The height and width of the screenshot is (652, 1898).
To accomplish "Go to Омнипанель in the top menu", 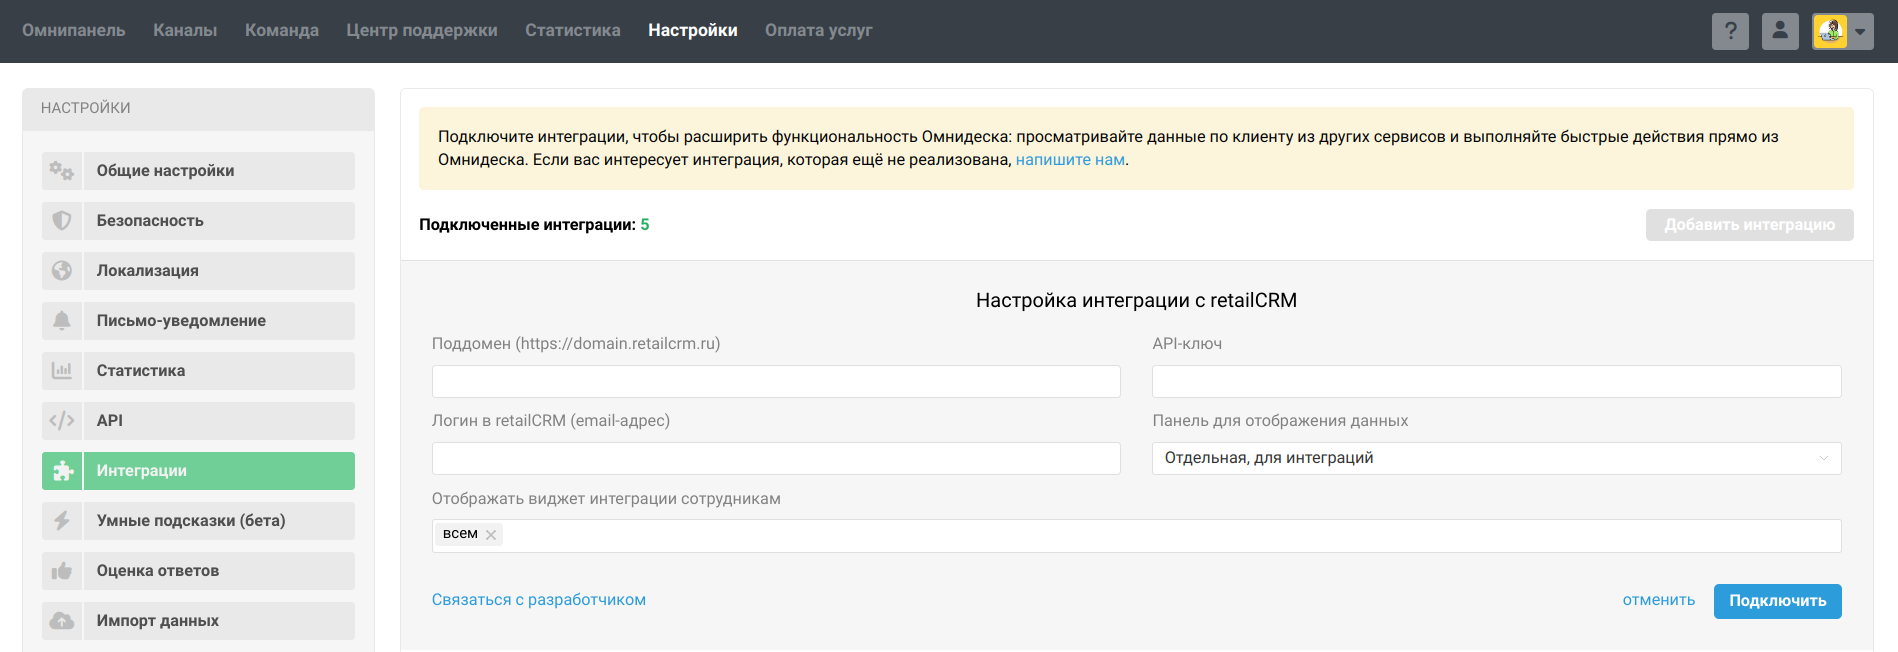I will (74, 31).
